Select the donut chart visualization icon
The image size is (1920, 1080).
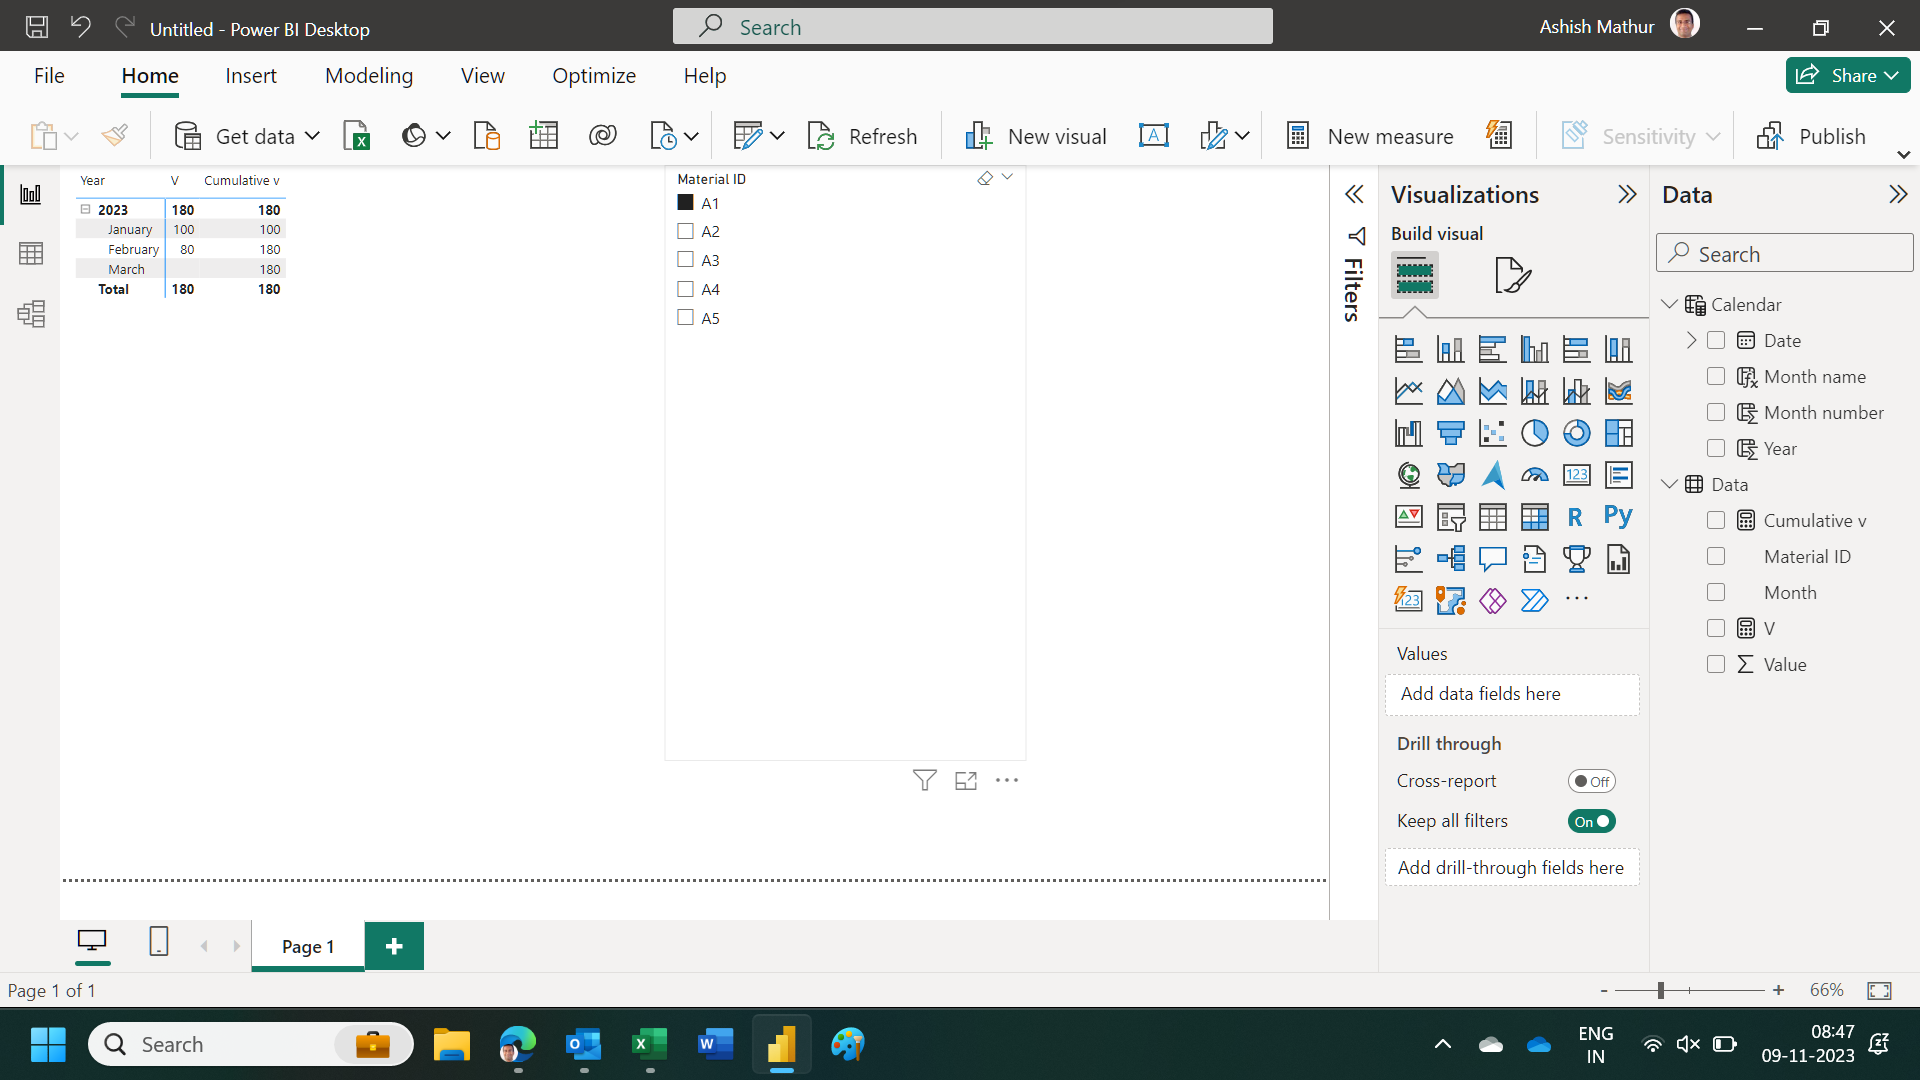[x=1576, y=433]
